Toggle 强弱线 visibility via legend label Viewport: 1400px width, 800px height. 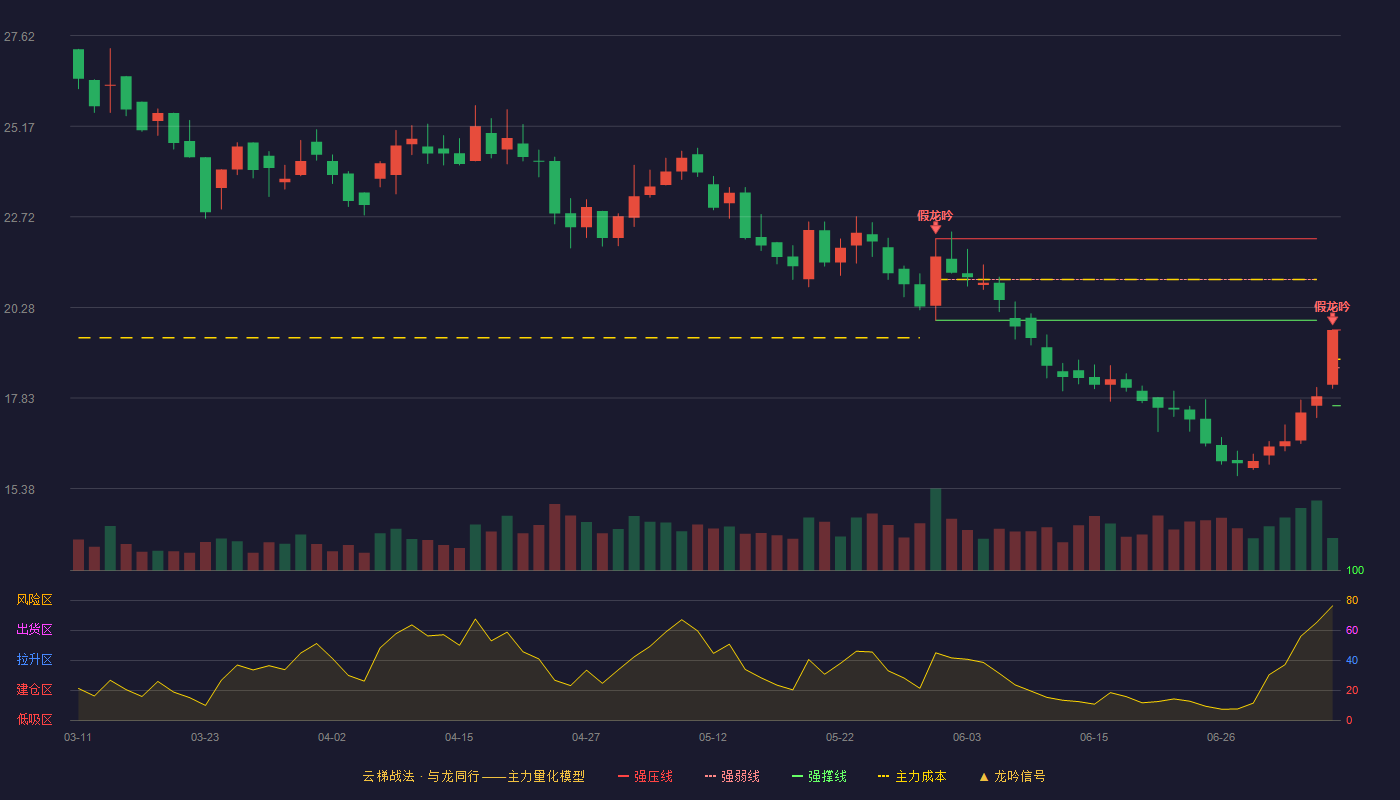(740, 776)
